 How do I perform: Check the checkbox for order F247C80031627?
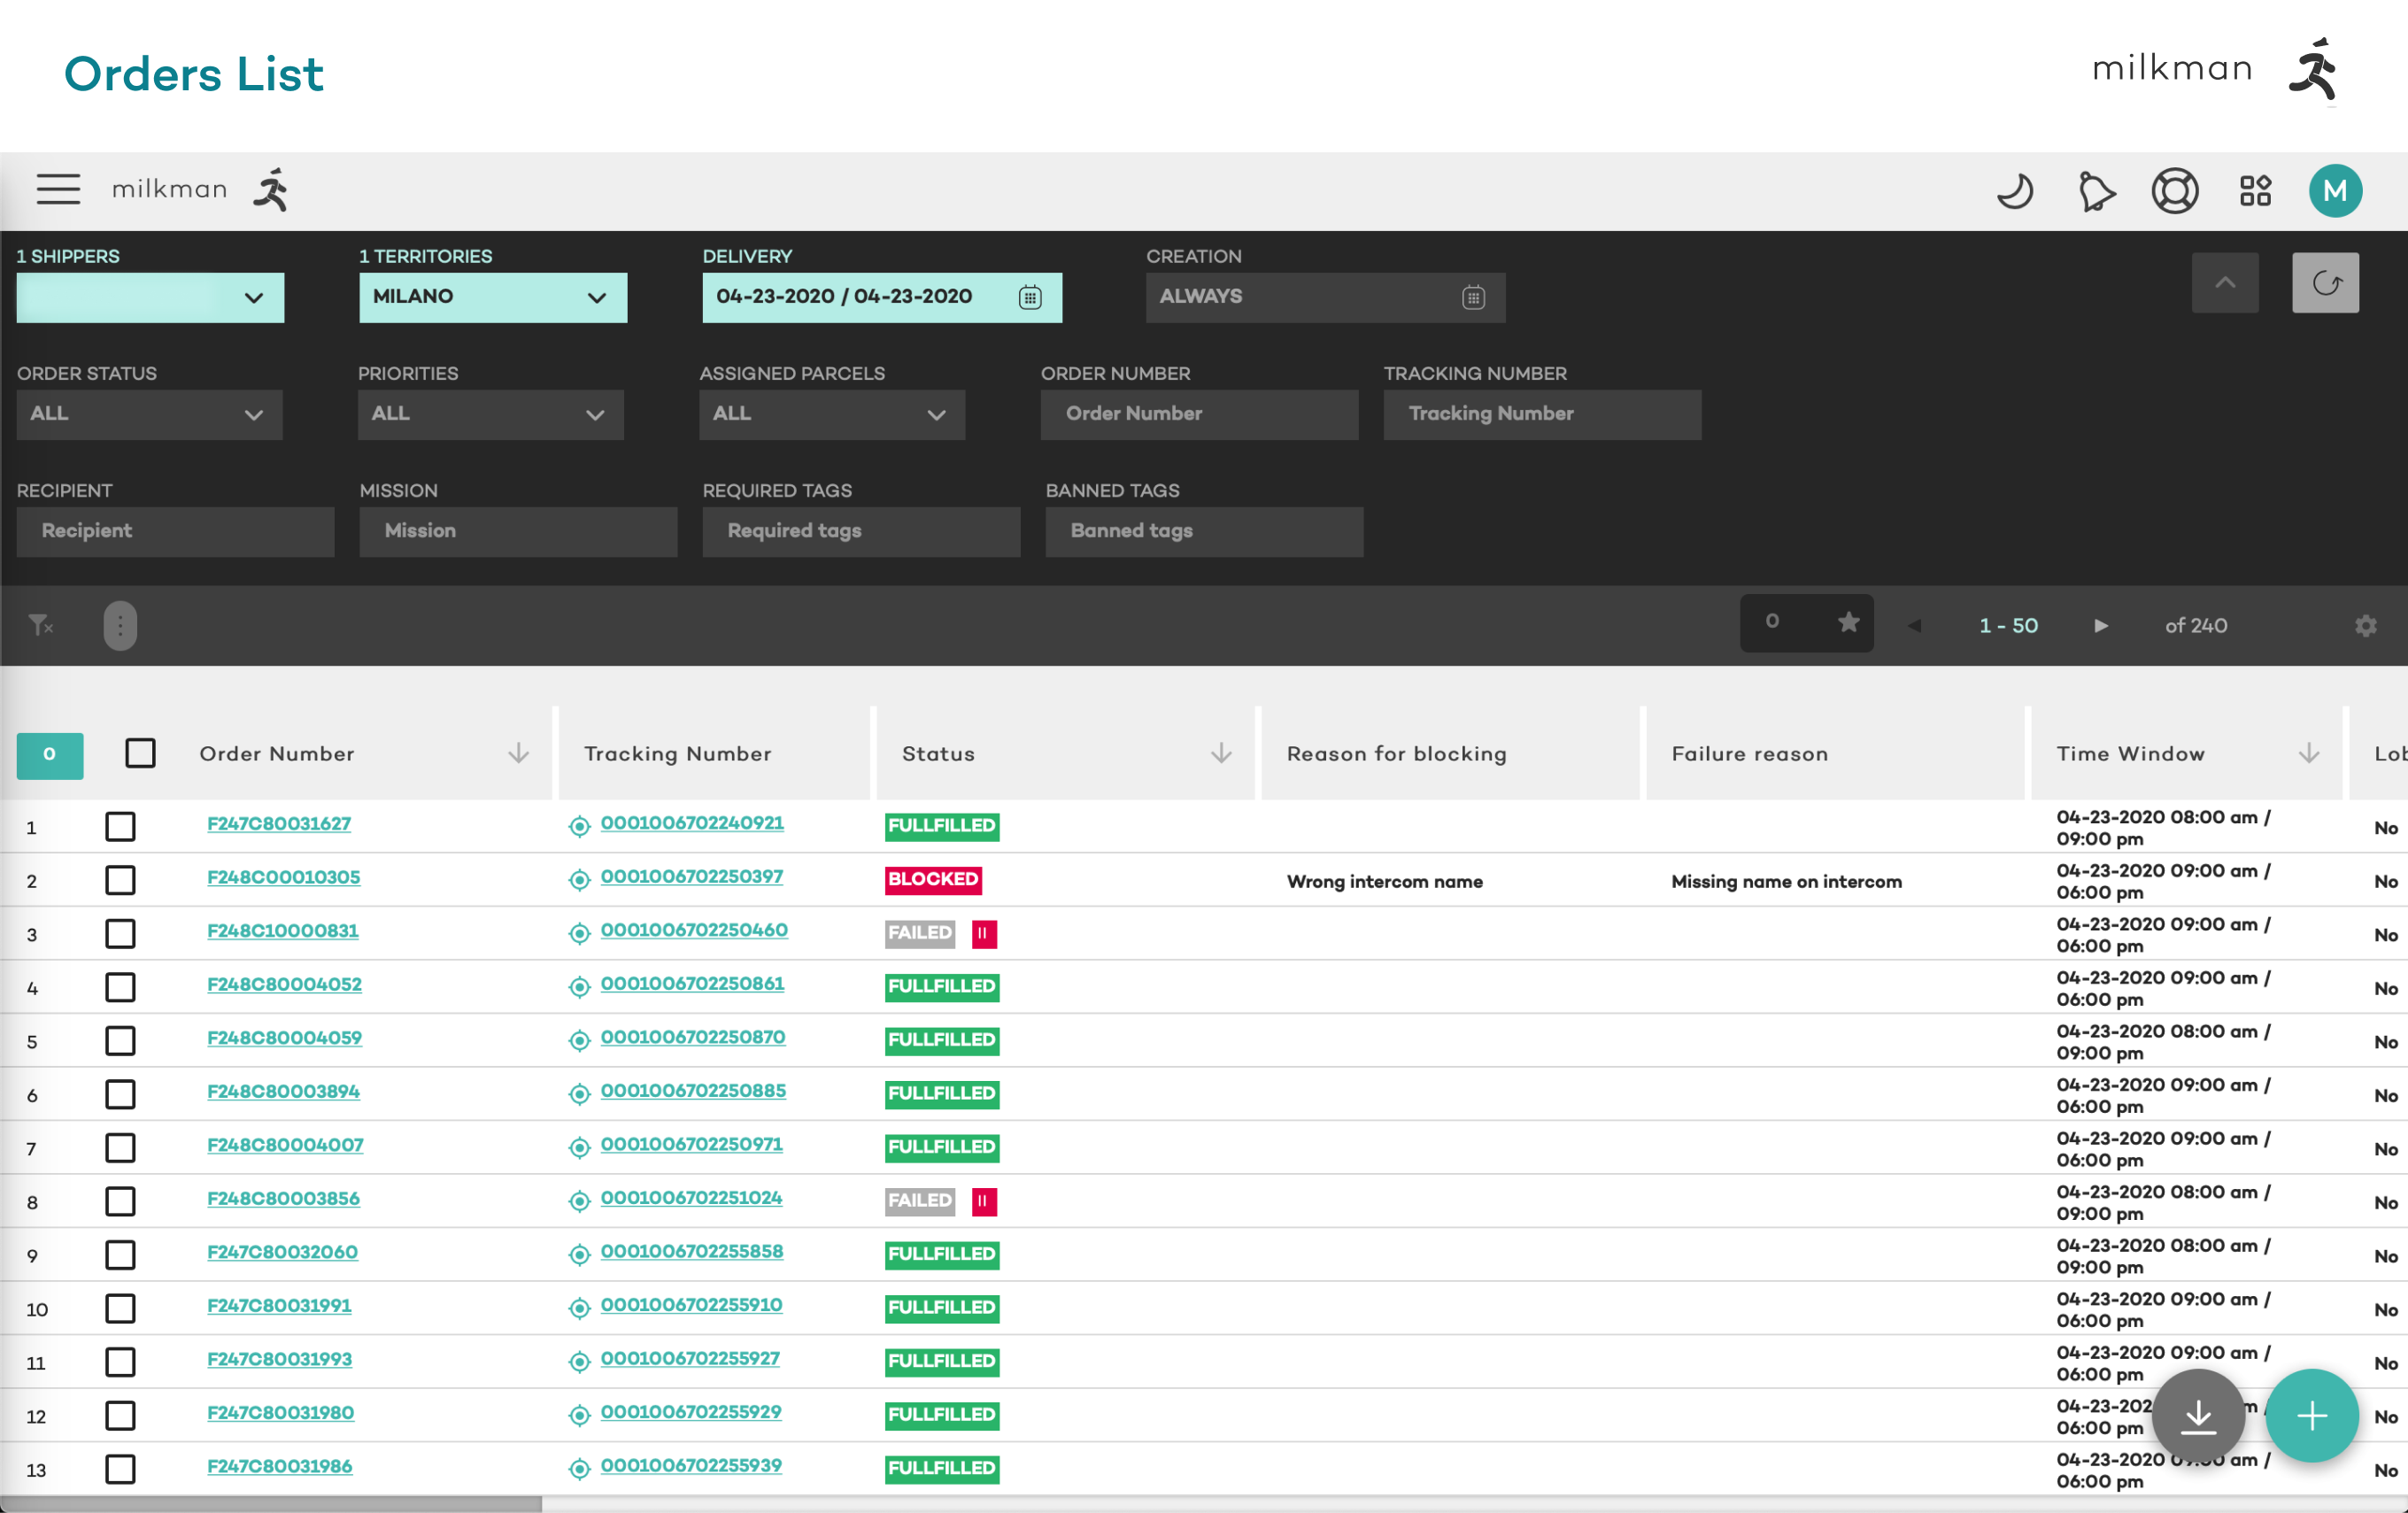[121, 826]
